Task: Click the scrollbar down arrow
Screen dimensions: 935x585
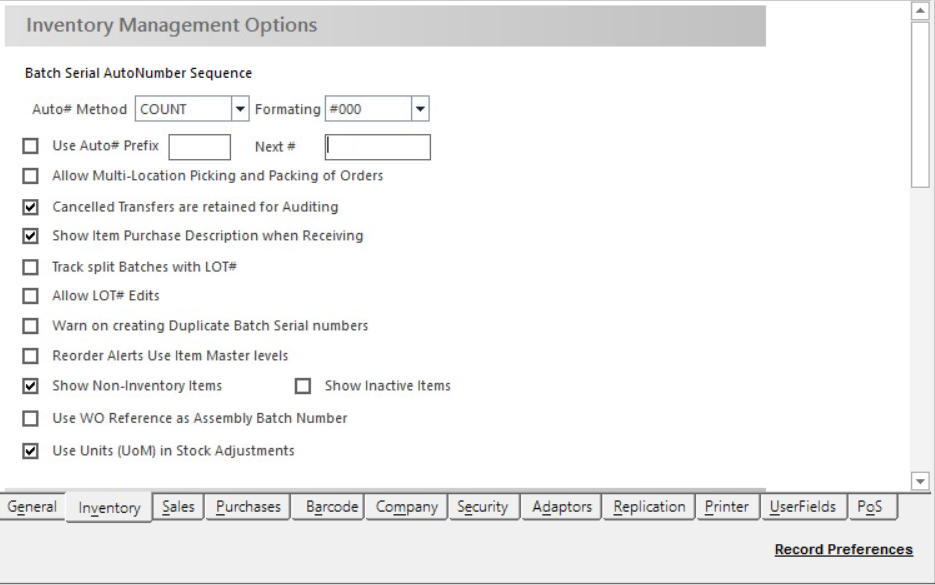Action: click(x=920, y=481)
